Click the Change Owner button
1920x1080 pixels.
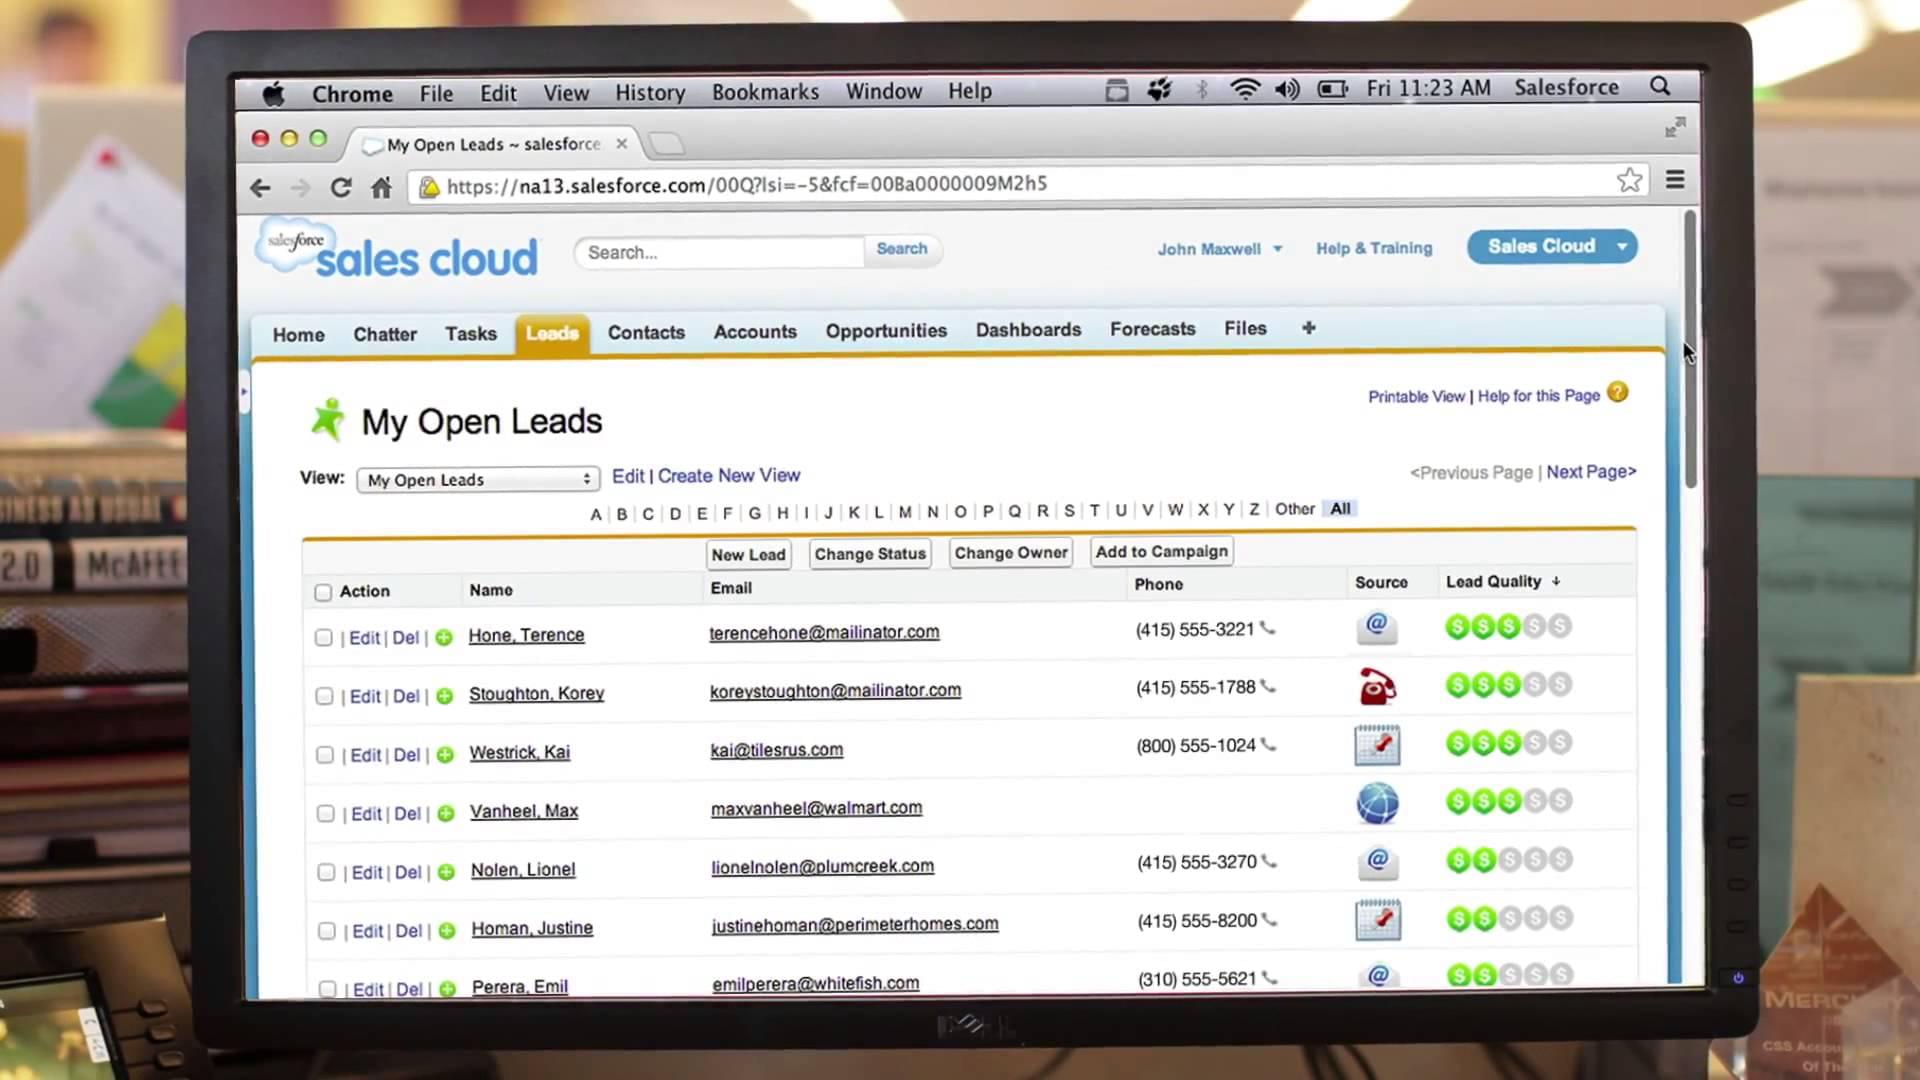(x=1011, y=553)
